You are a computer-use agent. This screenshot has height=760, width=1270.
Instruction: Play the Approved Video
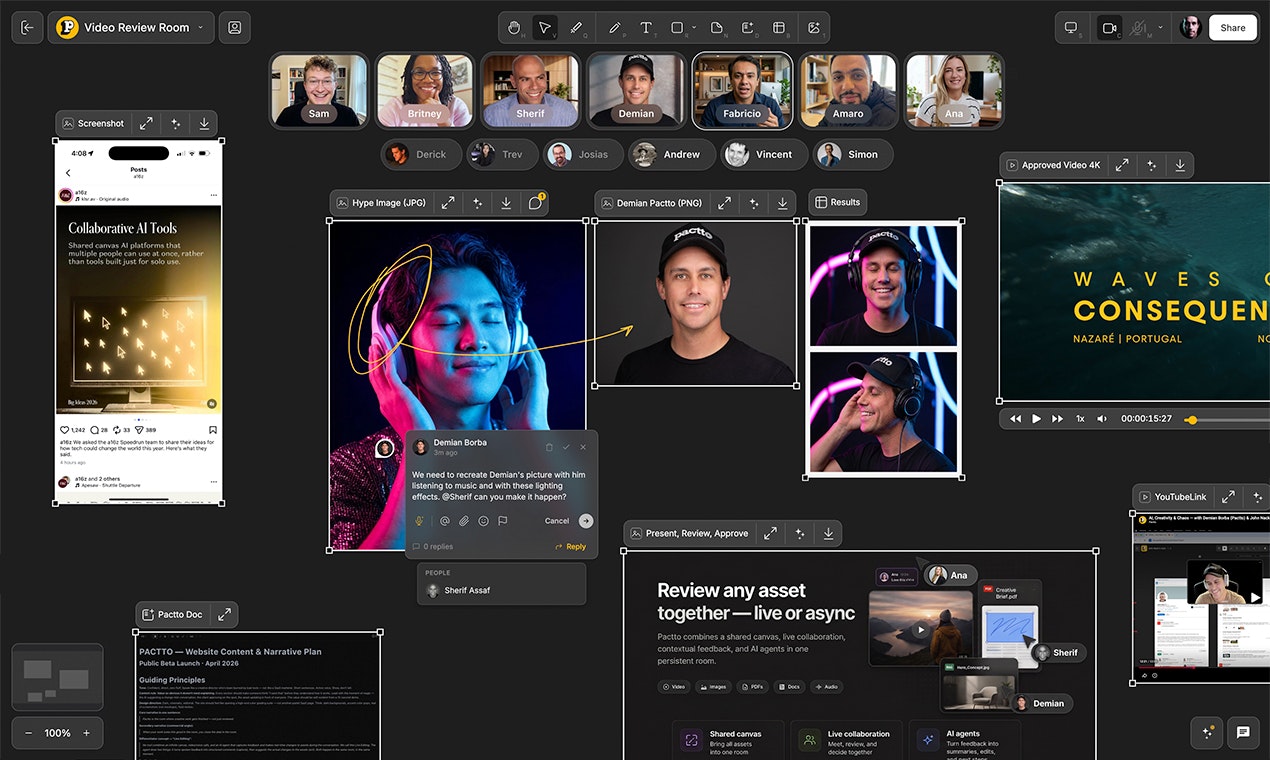pos(1036,418)
